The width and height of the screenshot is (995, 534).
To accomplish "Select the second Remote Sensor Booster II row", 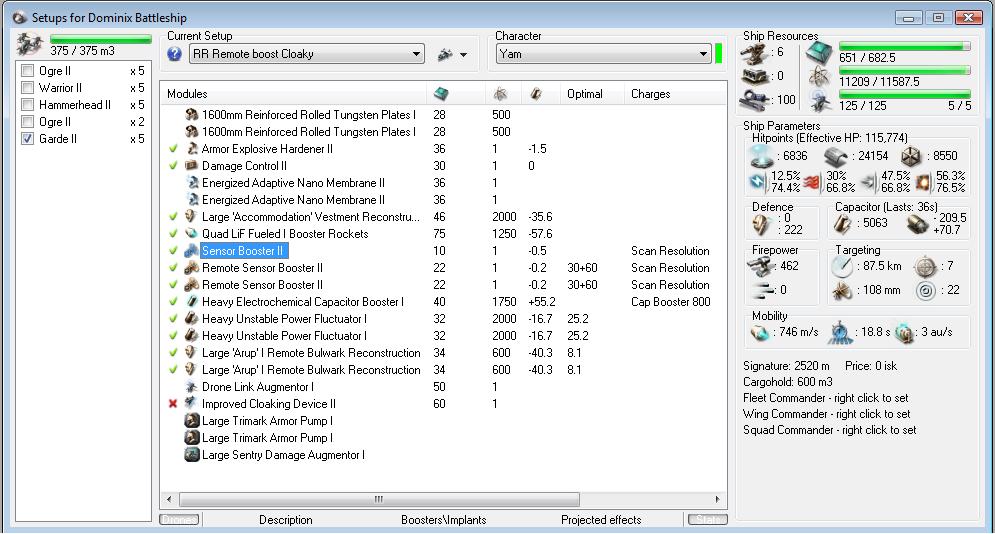I will tap(443, 285).
